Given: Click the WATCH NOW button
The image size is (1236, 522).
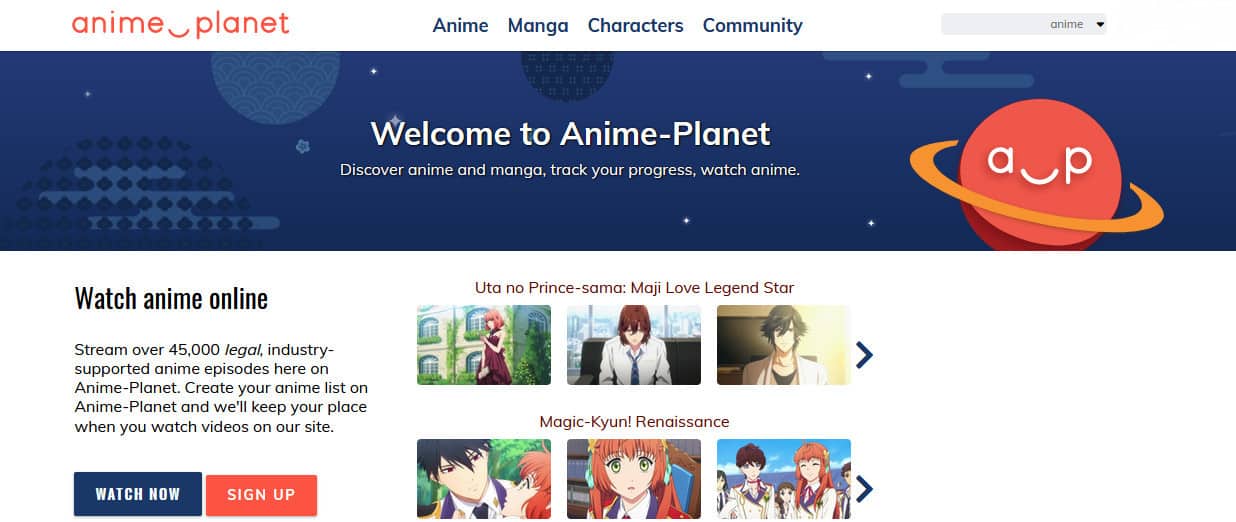Looking at the screenshot, I should click(138, 494).
